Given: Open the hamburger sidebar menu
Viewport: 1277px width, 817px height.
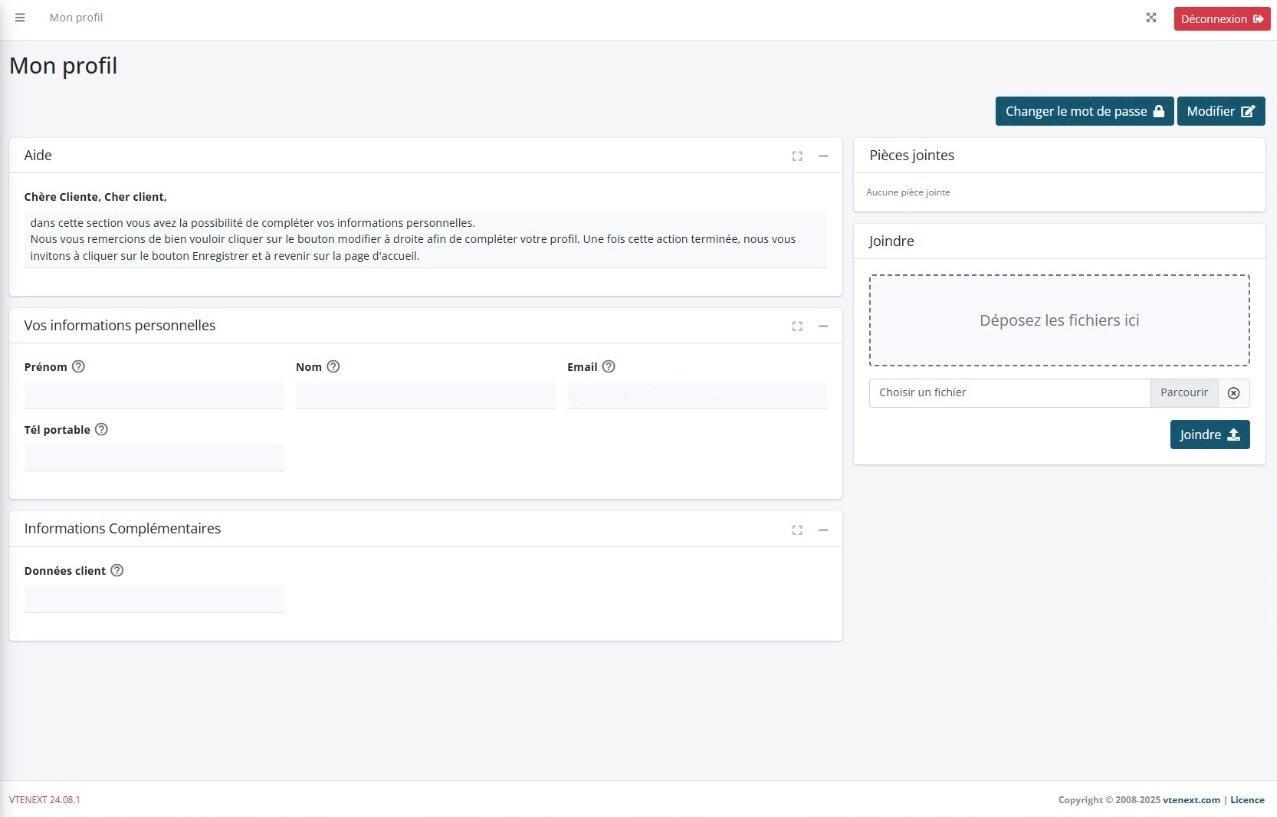Looking at the screenshot, I should click(20, 18).
